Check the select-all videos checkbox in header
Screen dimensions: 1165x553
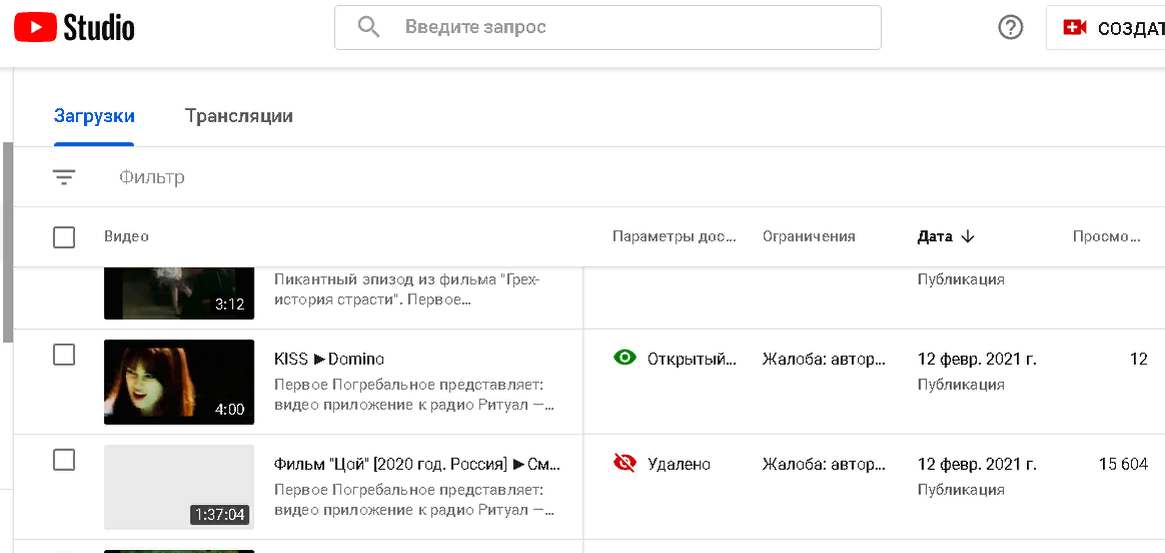pyautogui.click(x=64, y=238)
